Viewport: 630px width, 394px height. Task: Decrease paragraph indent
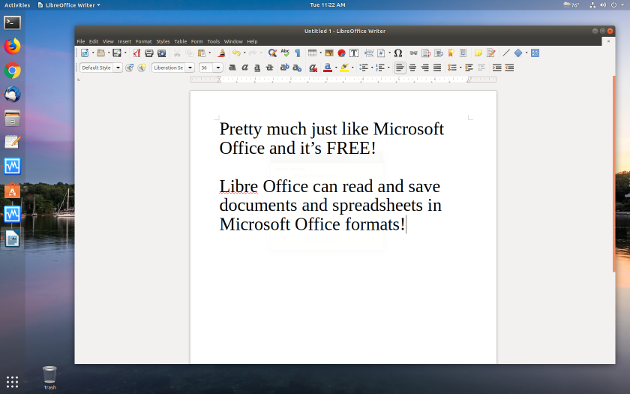(509, 67)
